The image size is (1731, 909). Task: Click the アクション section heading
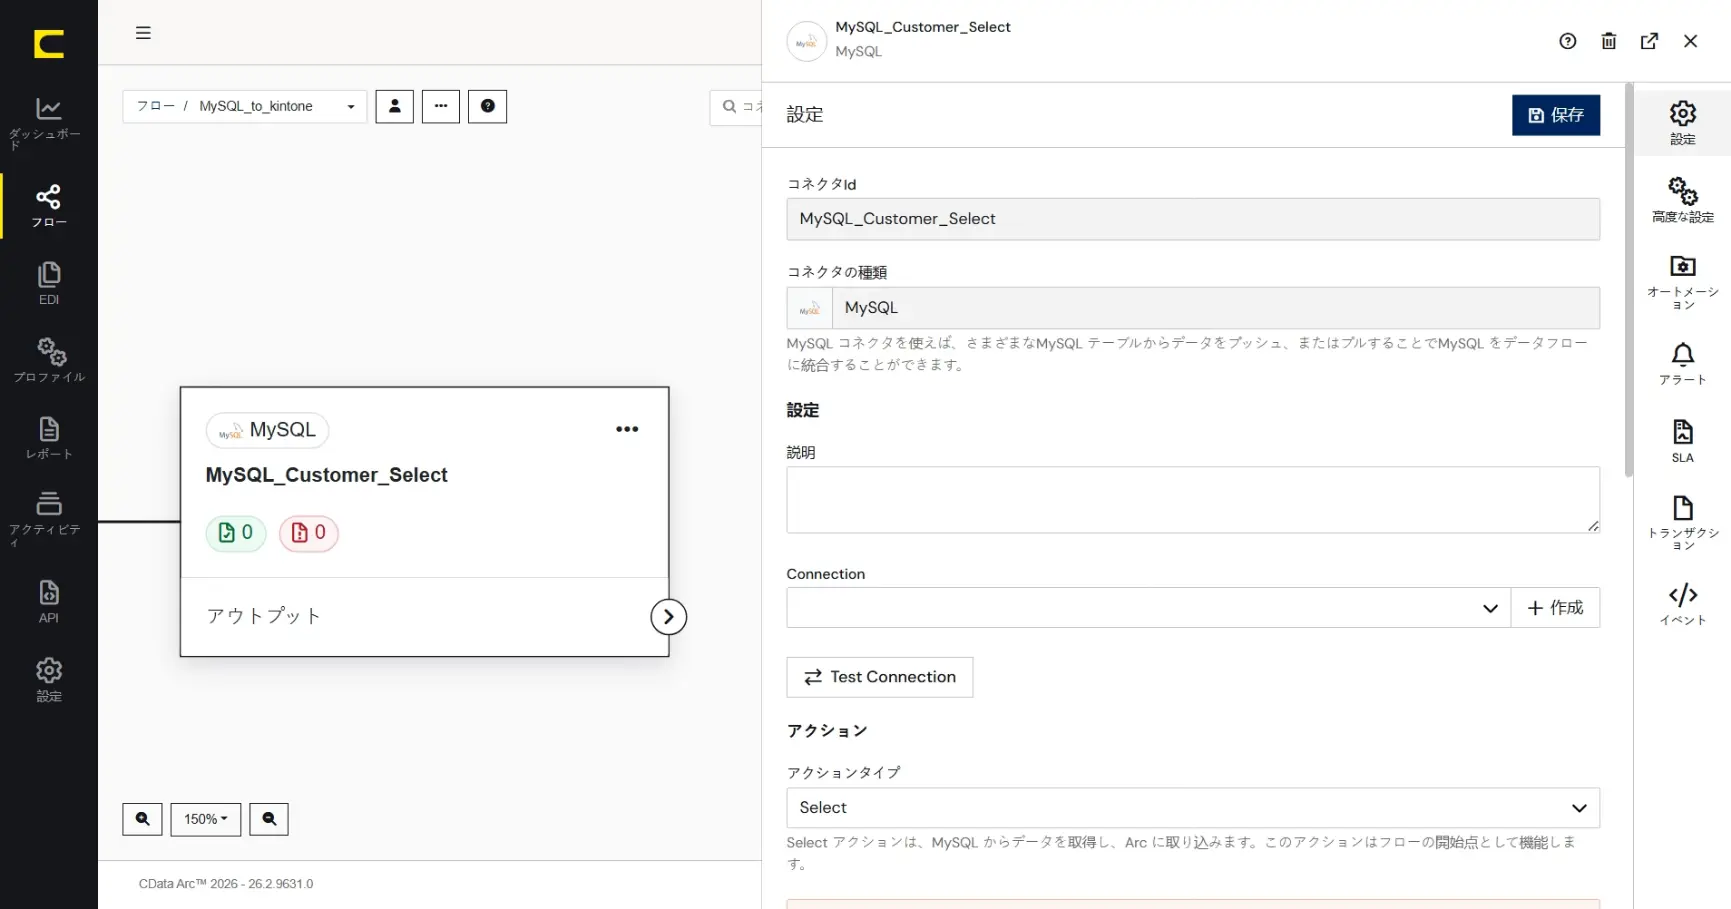(x=827, y=731)
